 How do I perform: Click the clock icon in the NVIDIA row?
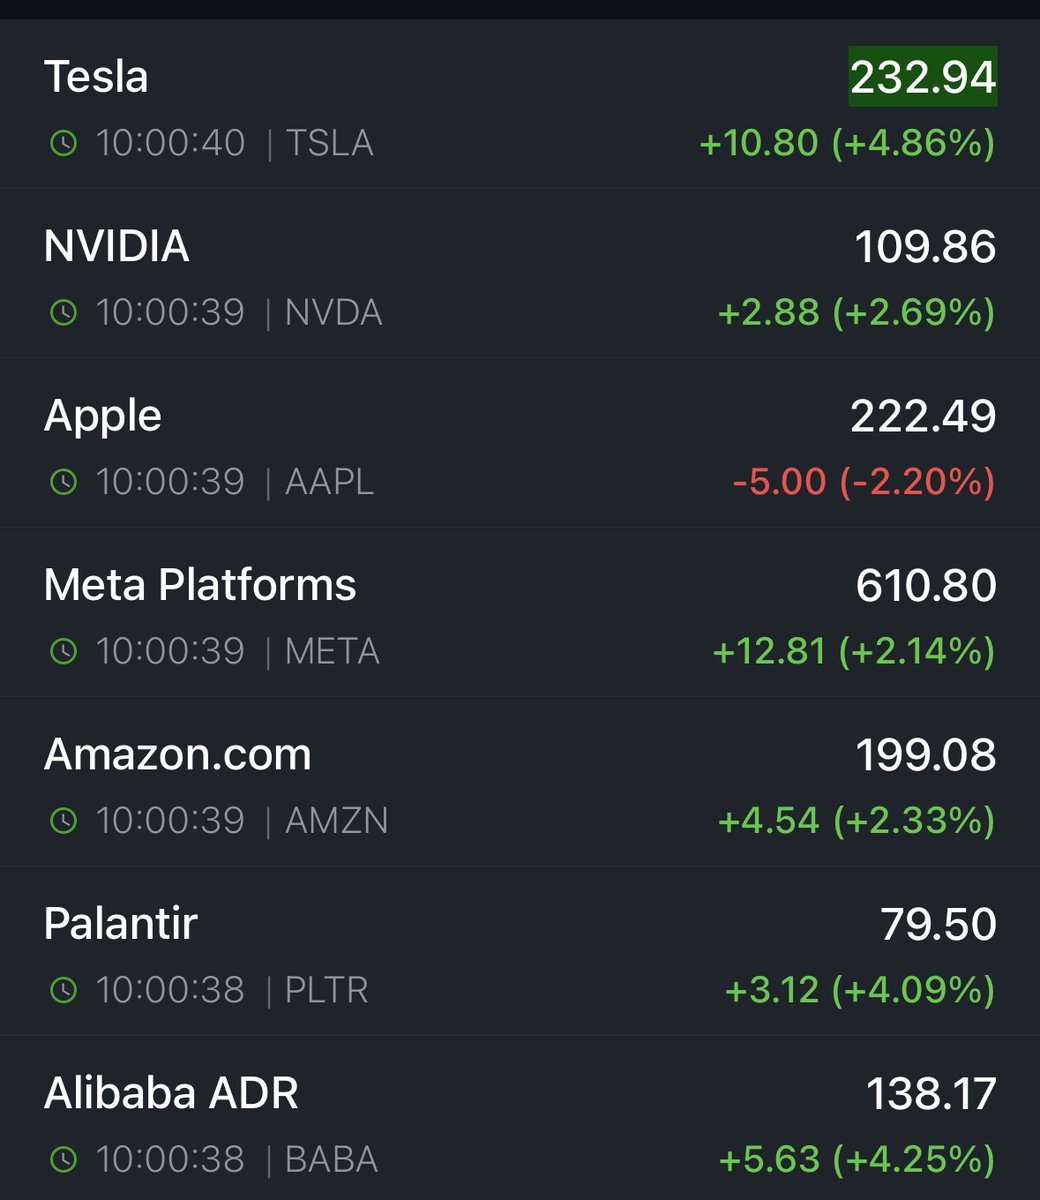coord(62,313)
